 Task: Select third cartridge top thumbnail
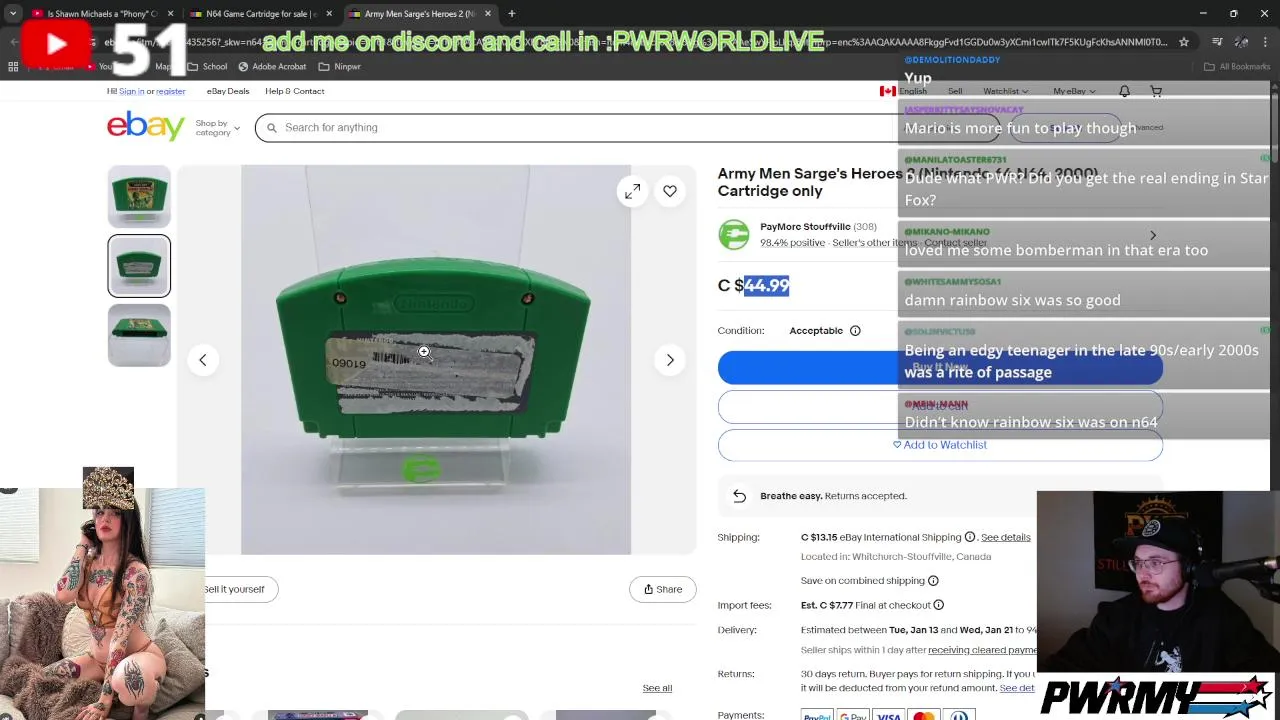(139, 335)
